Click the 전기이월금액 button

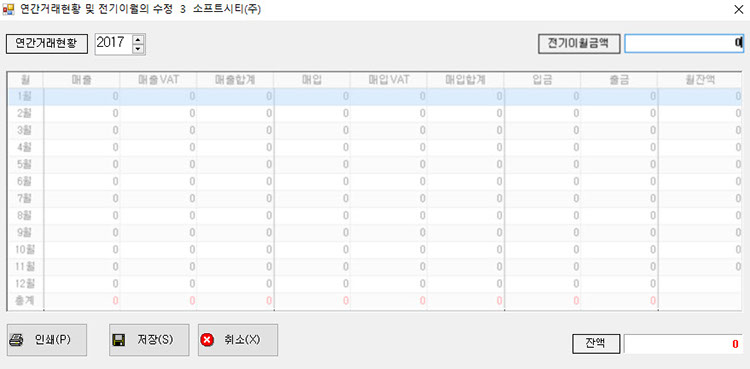click(x=579, y=44)
